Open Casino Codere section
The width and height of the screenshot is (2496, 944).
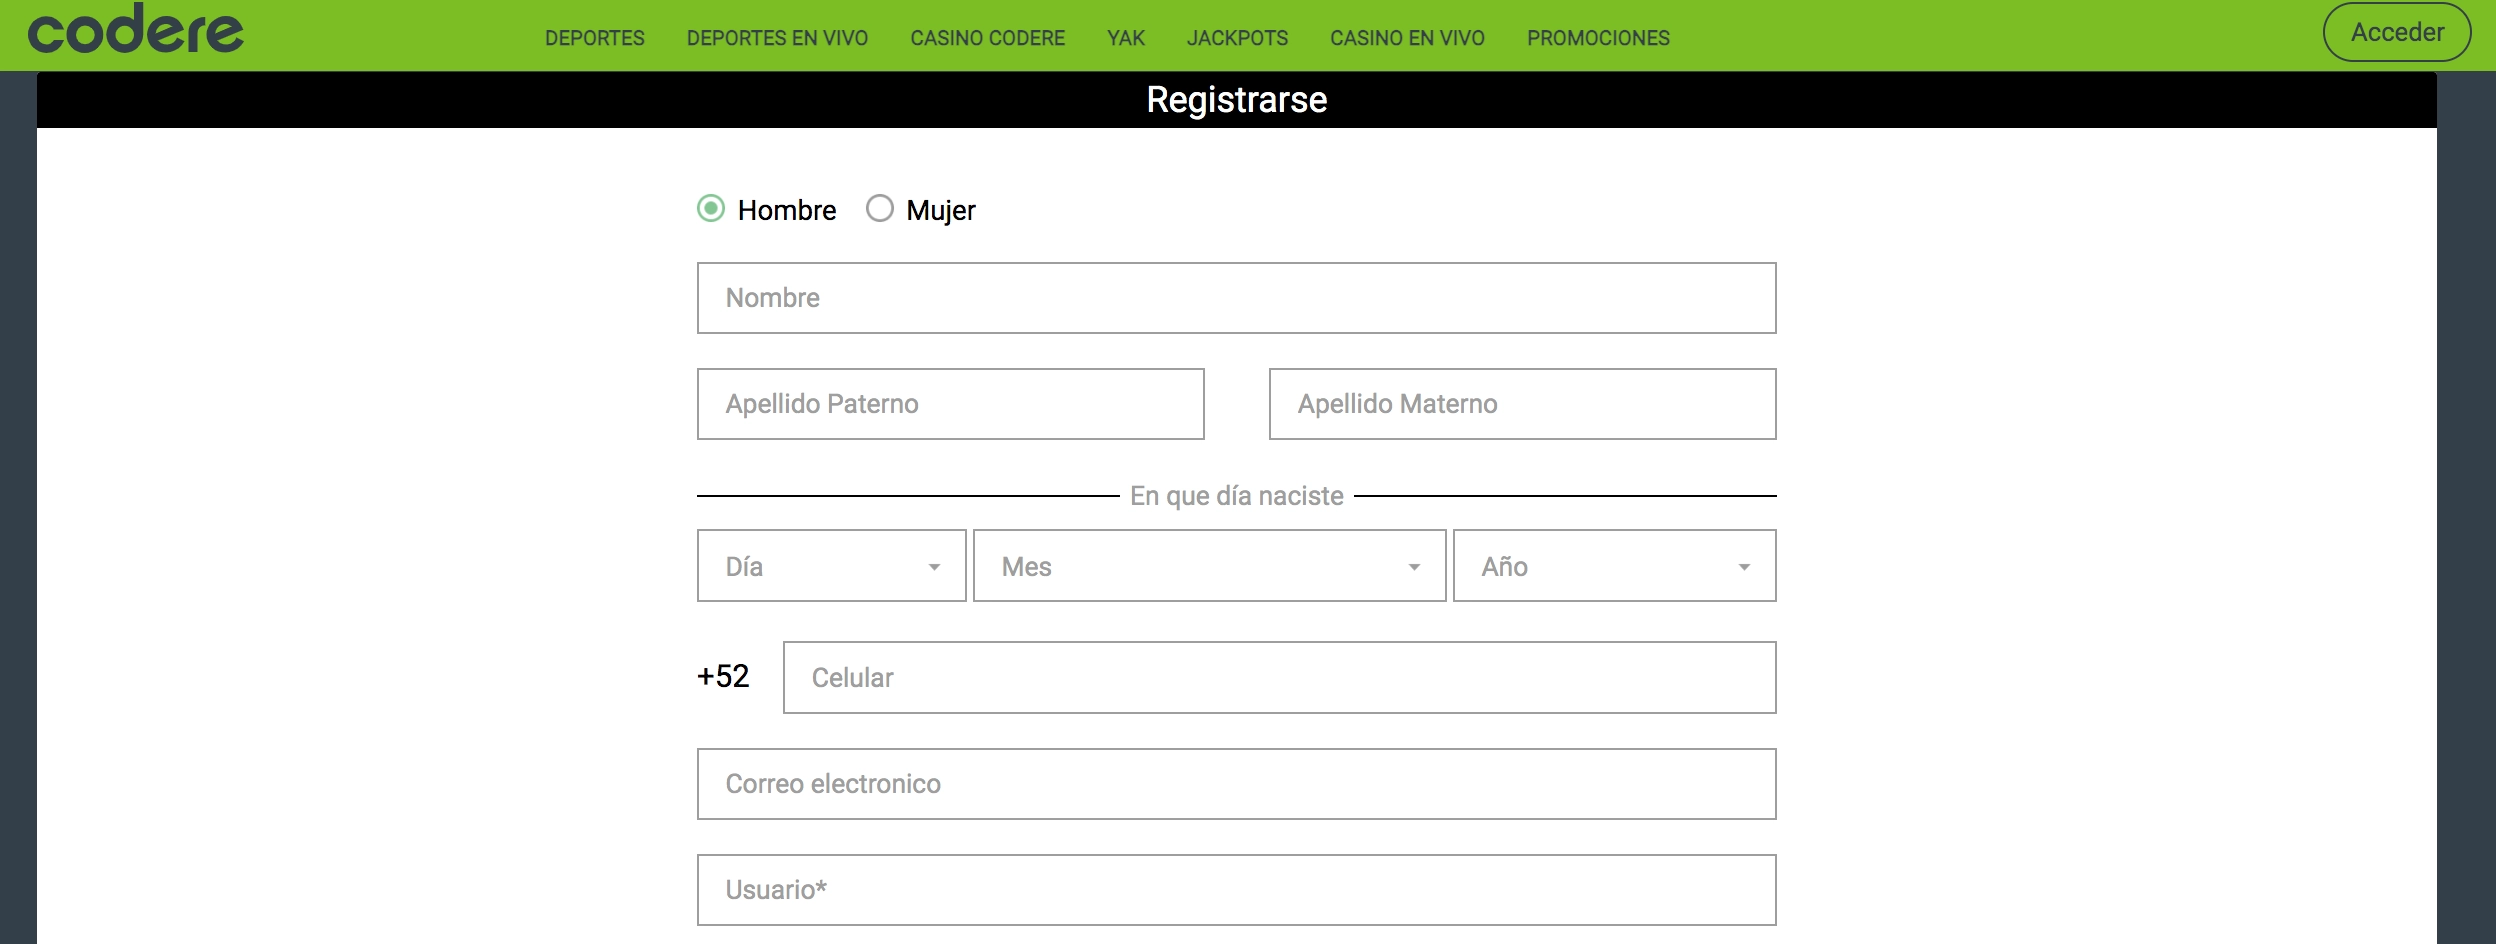[987, 38]
